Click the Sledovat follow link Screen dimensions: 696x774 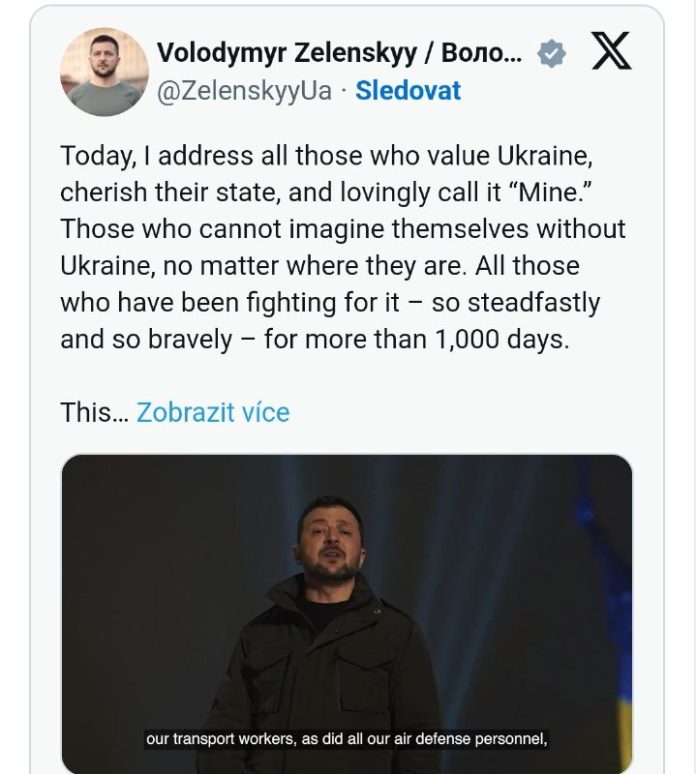pyautogui.click(x=408, y=91)
